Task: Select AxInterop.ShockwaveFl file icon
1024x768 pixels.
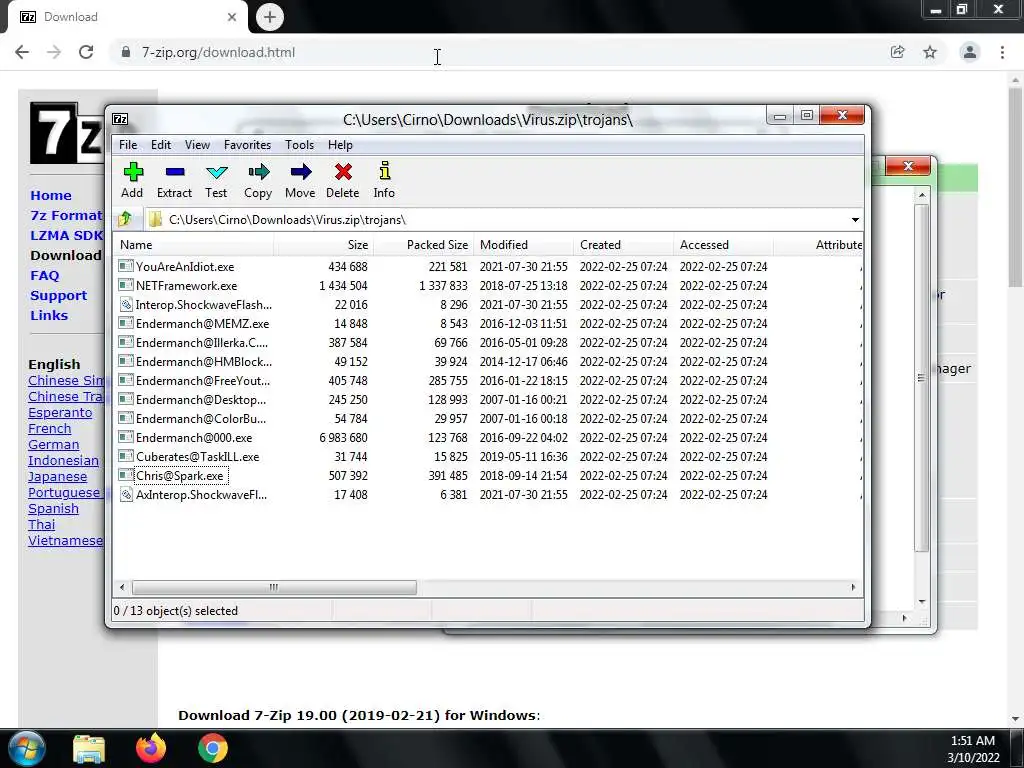Action: [x=126, y=494]
